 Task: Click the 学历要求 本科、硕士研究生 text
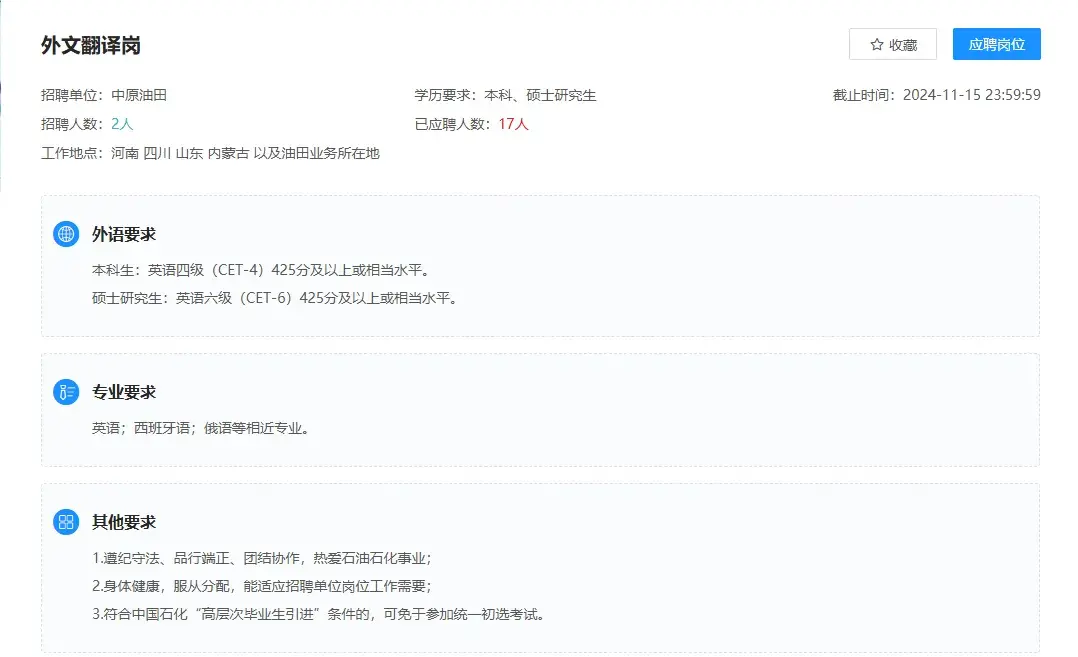click(x=540, y=95)
